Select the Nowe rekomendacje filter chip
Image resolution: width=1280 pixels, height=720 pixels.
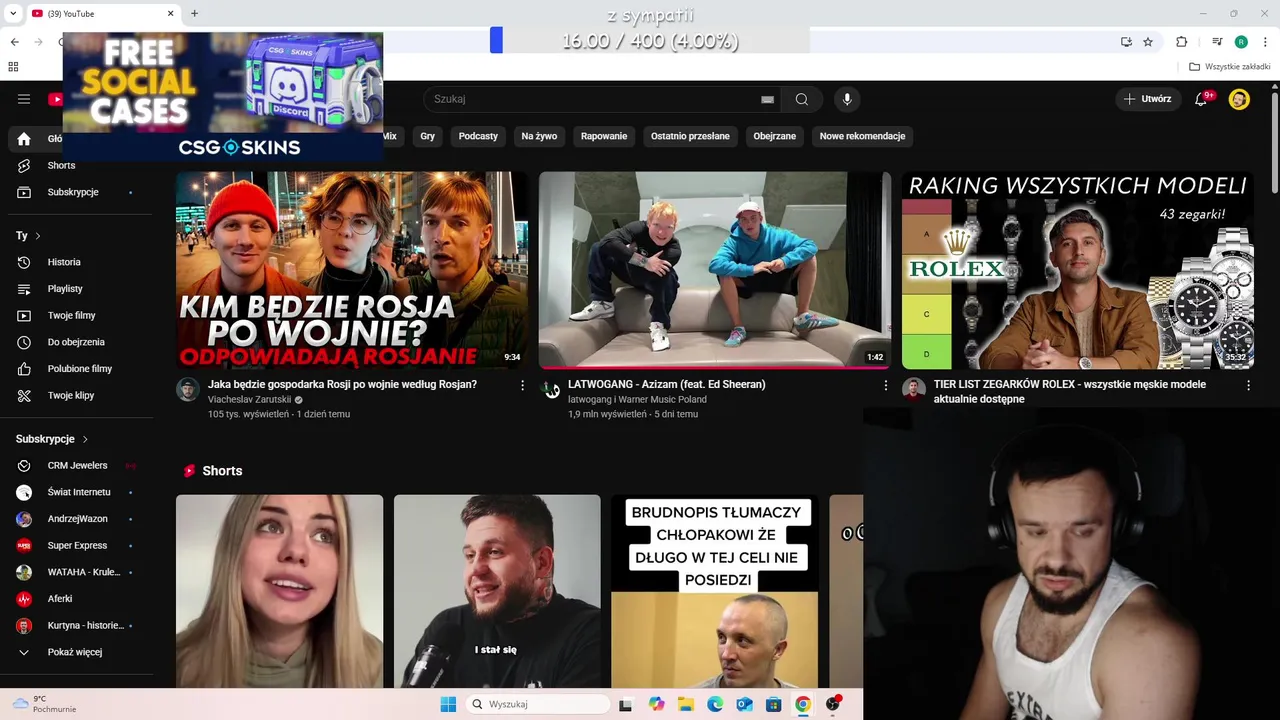click(862, 136)
